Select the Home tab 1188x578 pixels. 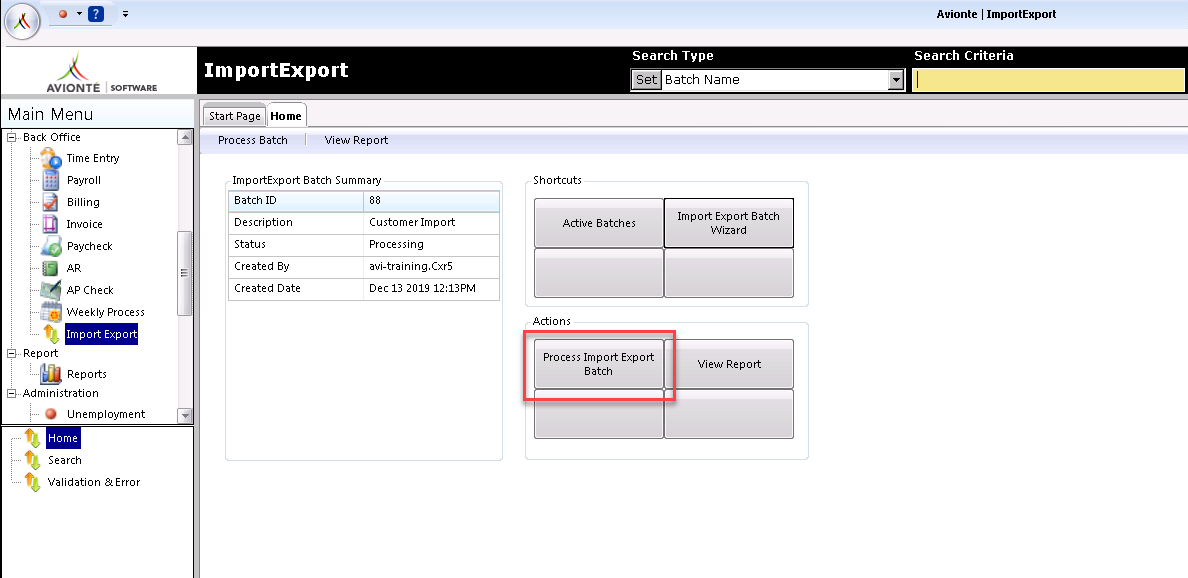286,116
